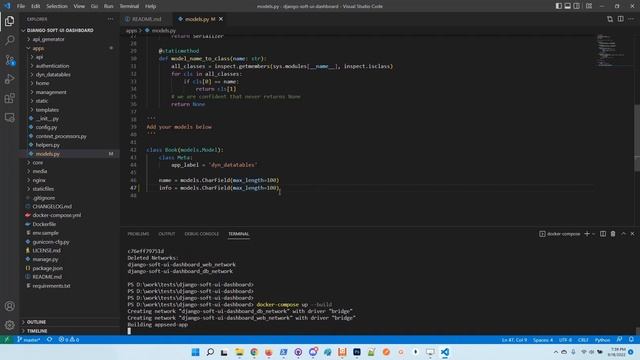This screenshot has width=640, height=360.
Task: Switch to the Output panel tab
Action: click(167, 234)
